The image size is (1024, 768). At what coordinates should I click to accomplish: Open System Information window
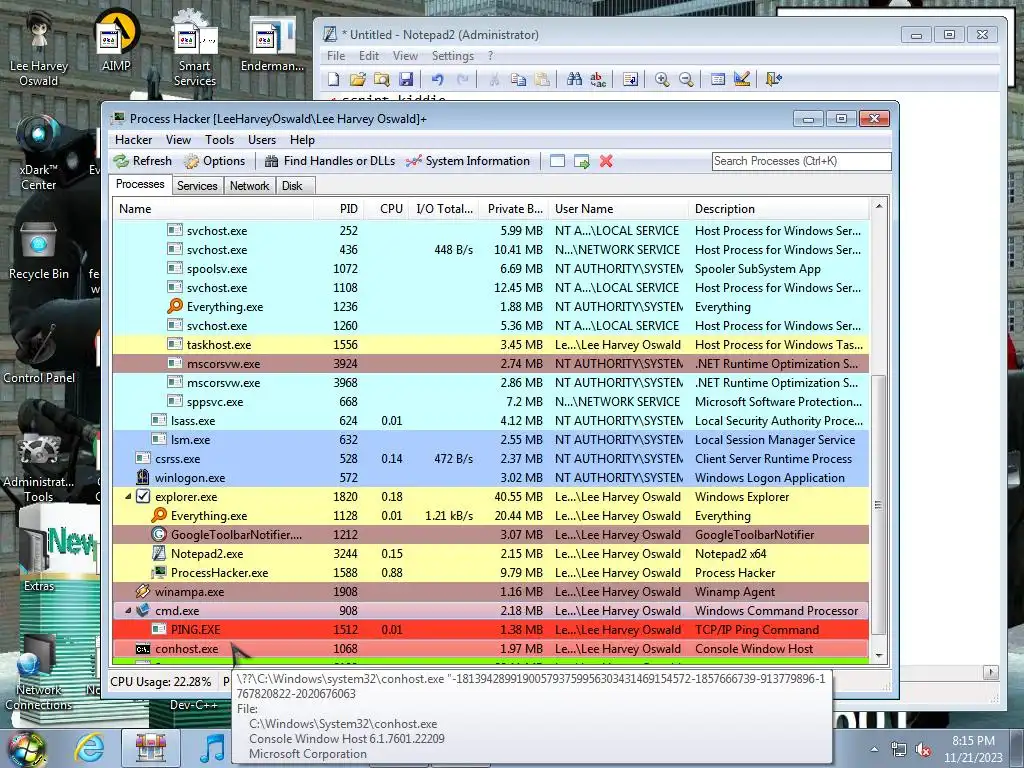(468, 161)
